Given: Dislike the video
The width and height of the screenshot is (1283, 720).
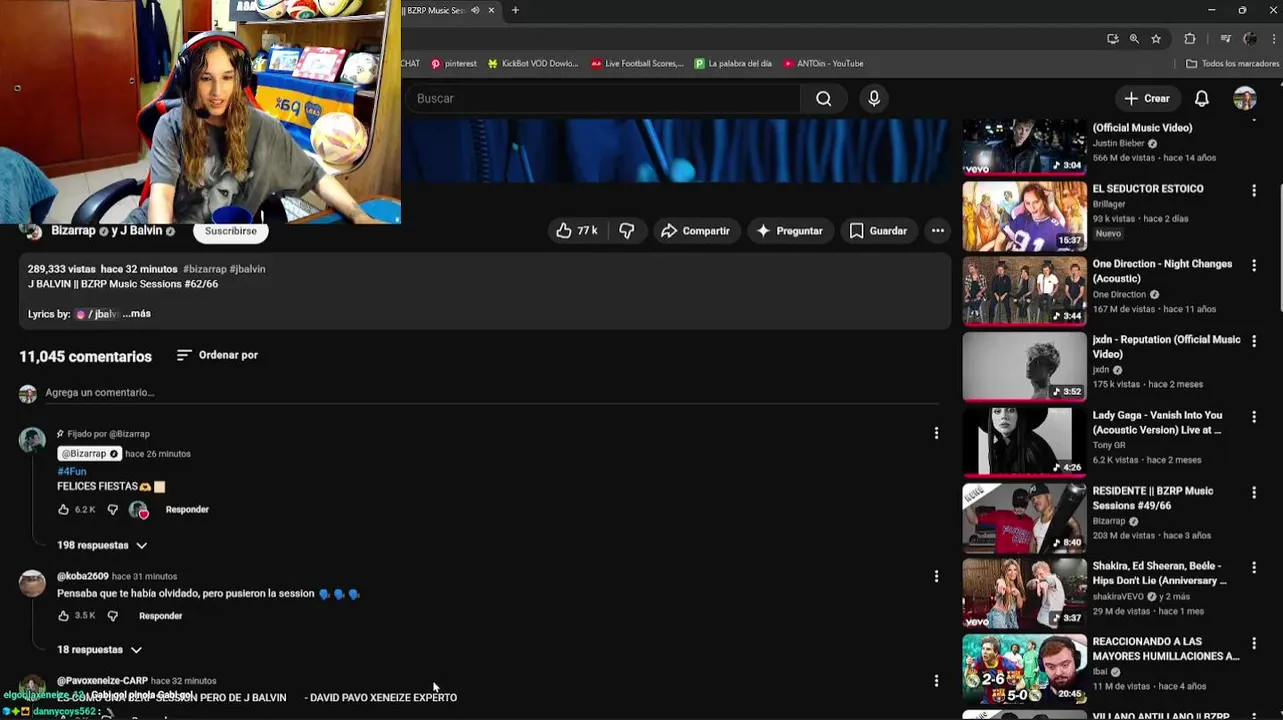Looking at the screenshot, I should (626, 231).
